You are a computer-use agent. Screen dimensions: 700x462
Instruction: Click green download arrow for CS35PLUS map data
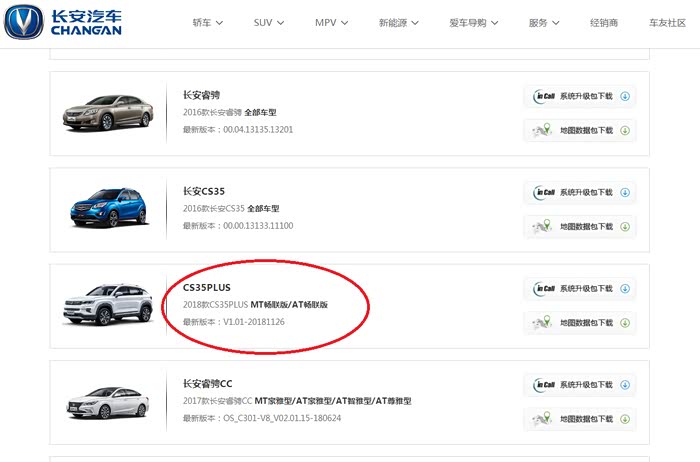tap(625, 323)
